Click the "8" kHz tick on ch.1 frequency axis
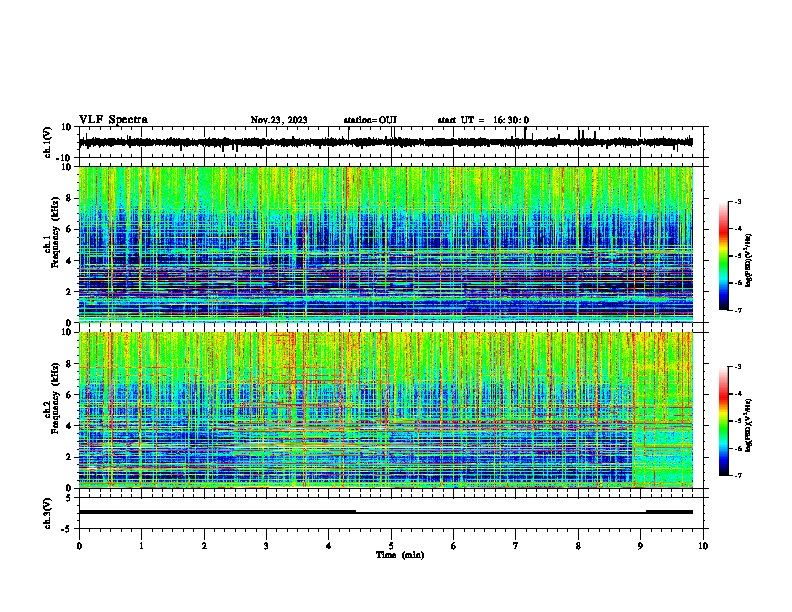Viewport: 792px width, 612px height. coord(69,198)
